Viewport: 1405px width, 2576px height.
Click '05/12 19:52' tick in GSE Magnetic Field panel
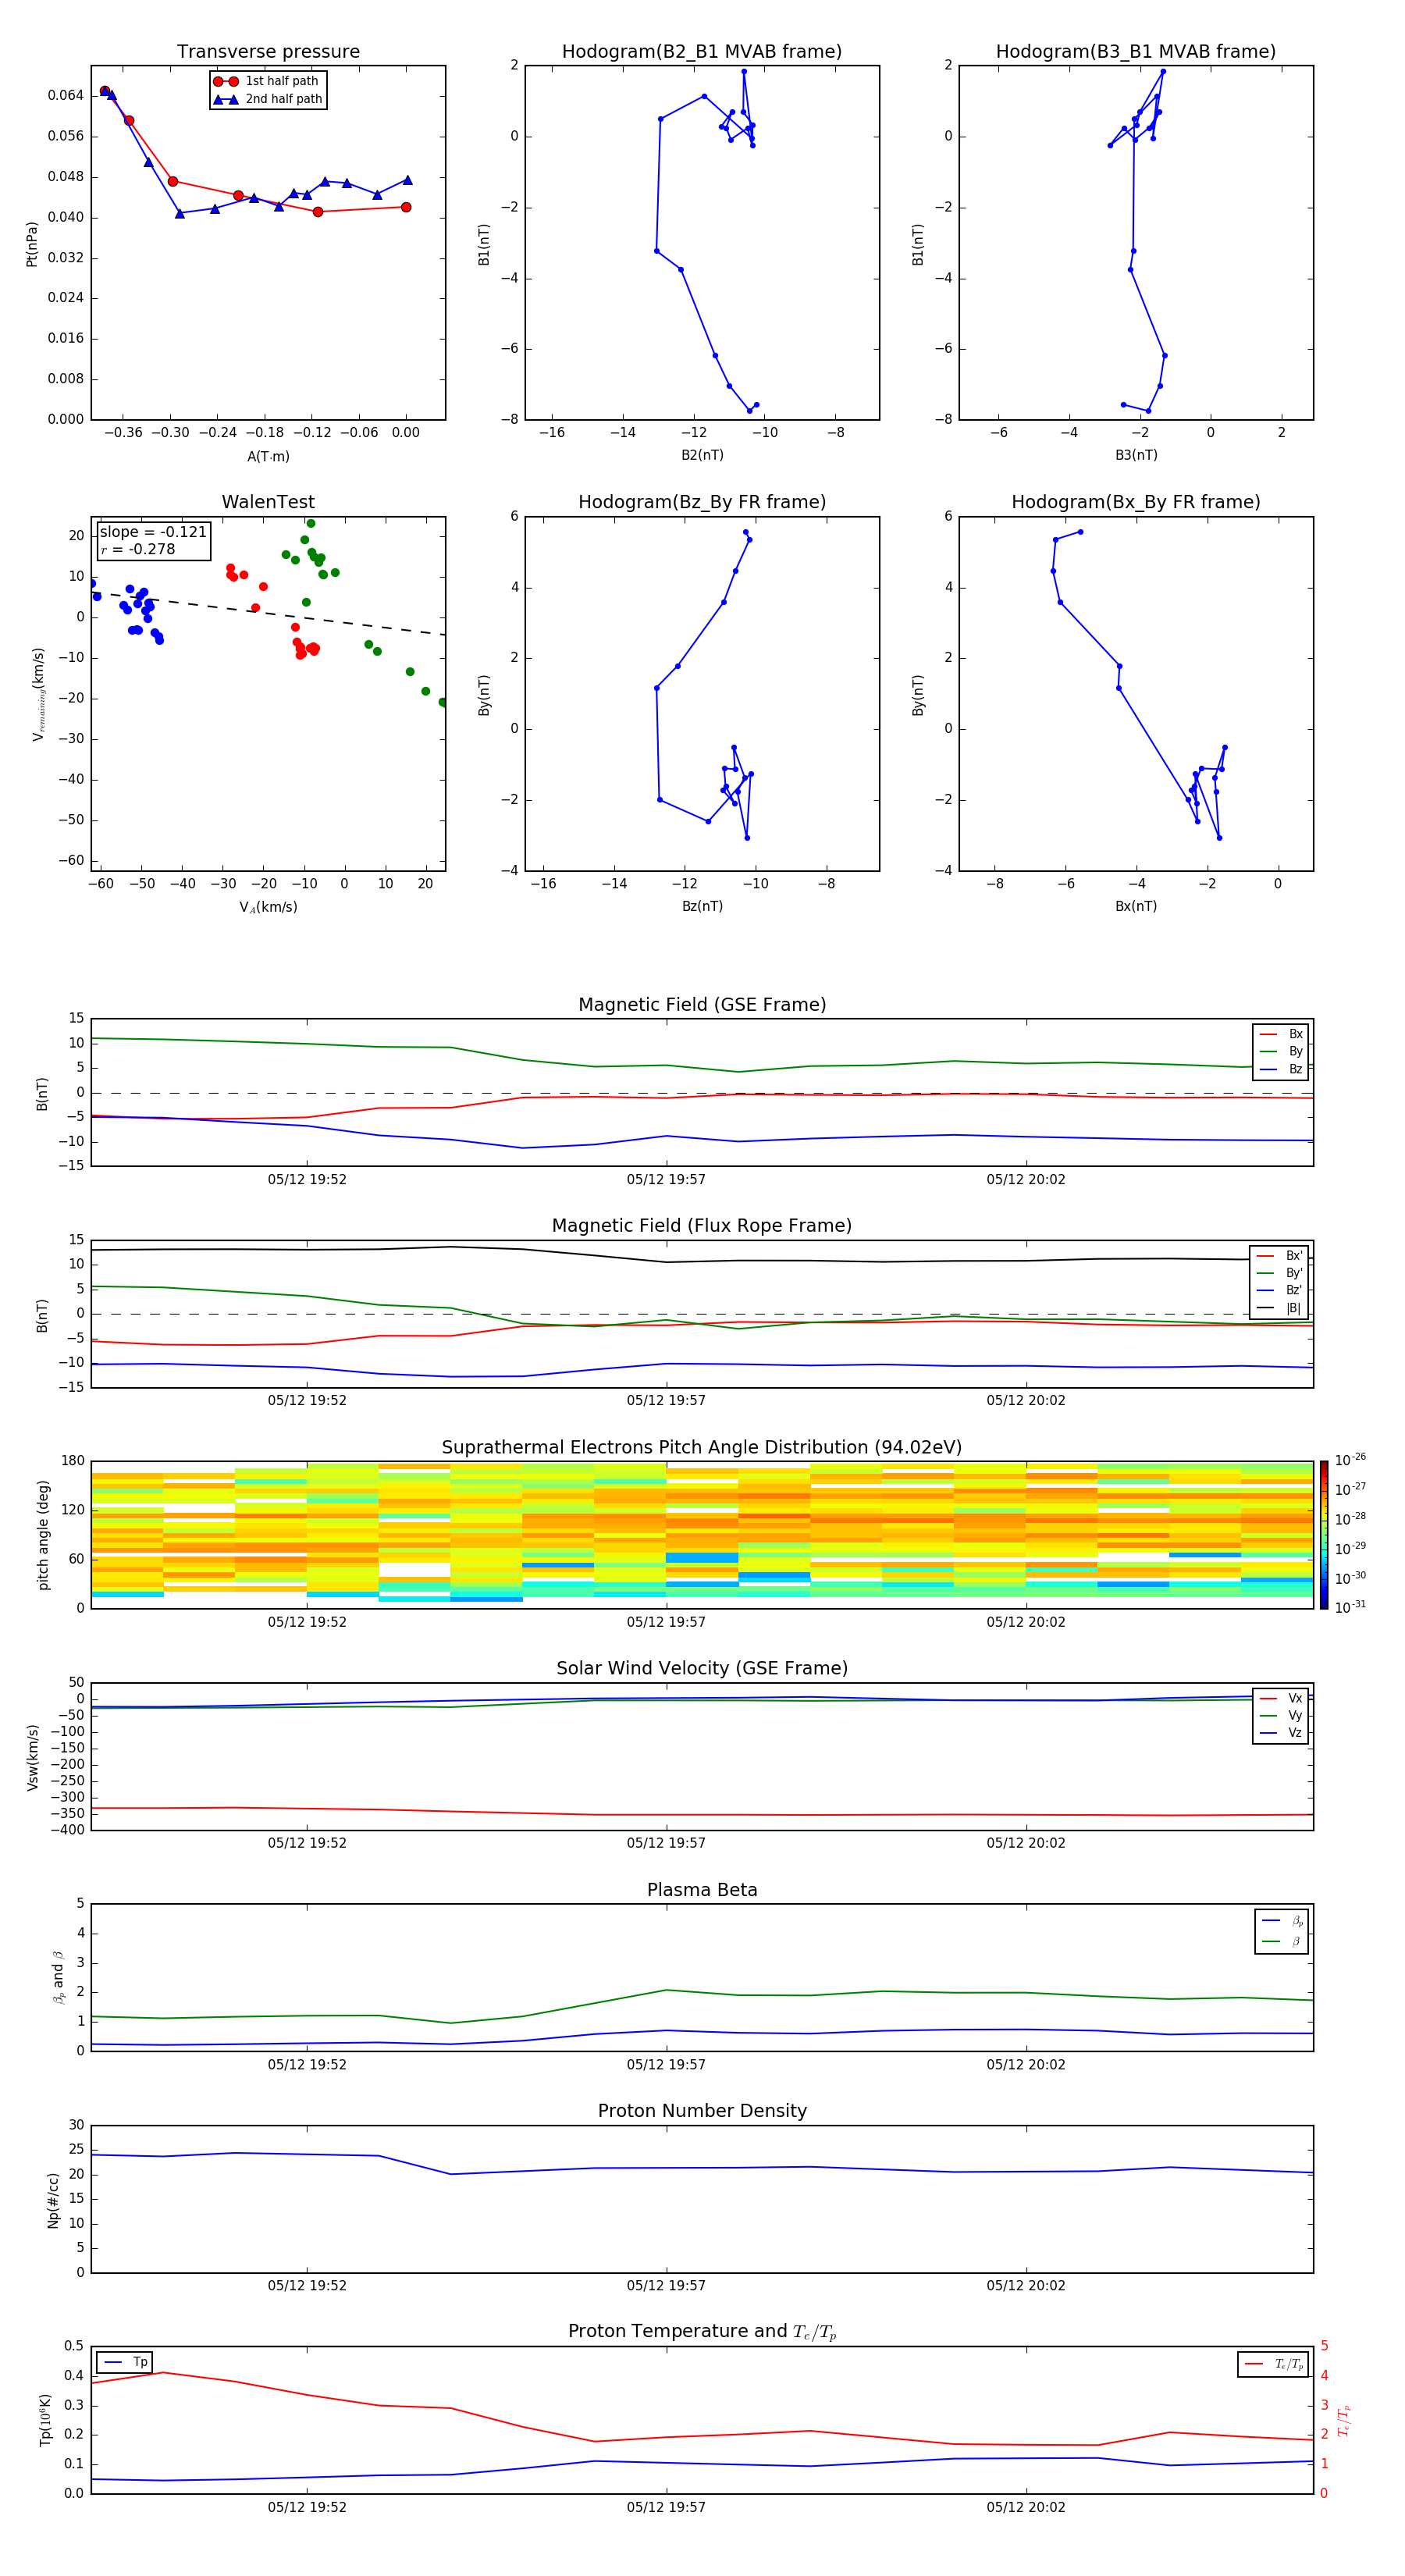tap(307, 1179)
